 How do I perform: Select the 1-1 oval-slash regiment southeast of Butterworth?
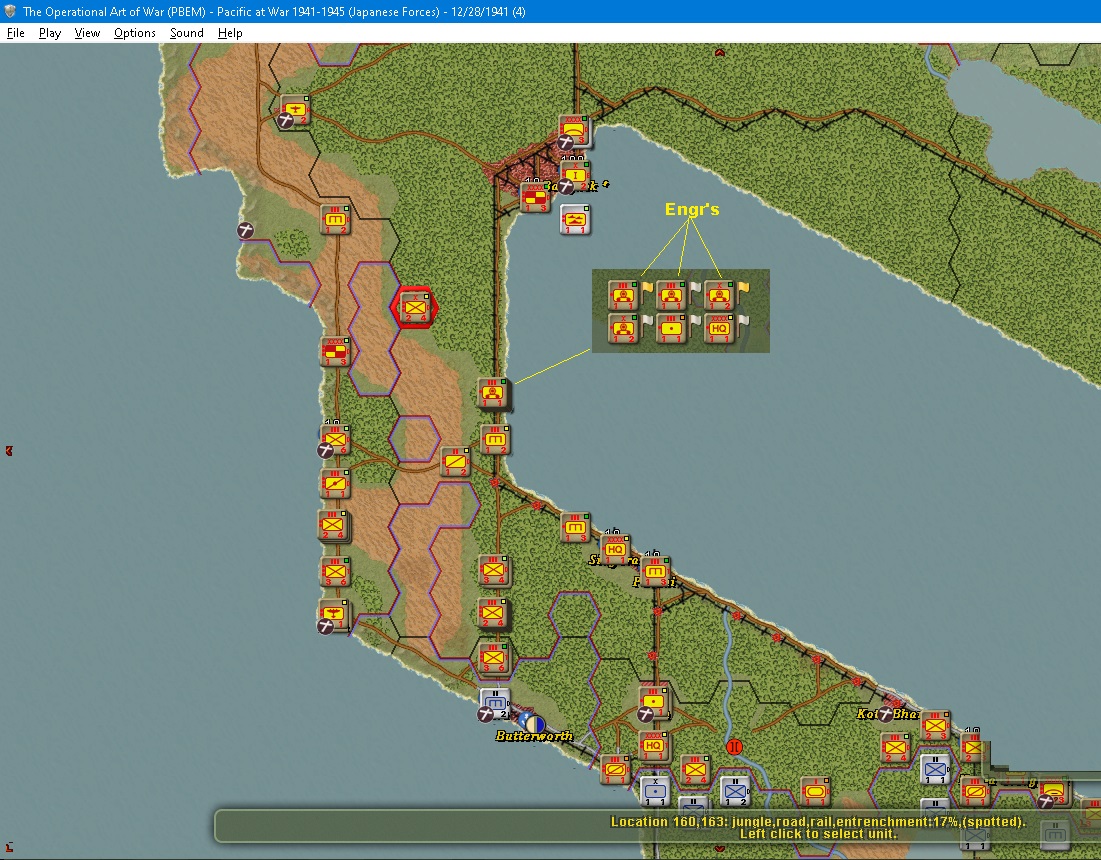616,769
